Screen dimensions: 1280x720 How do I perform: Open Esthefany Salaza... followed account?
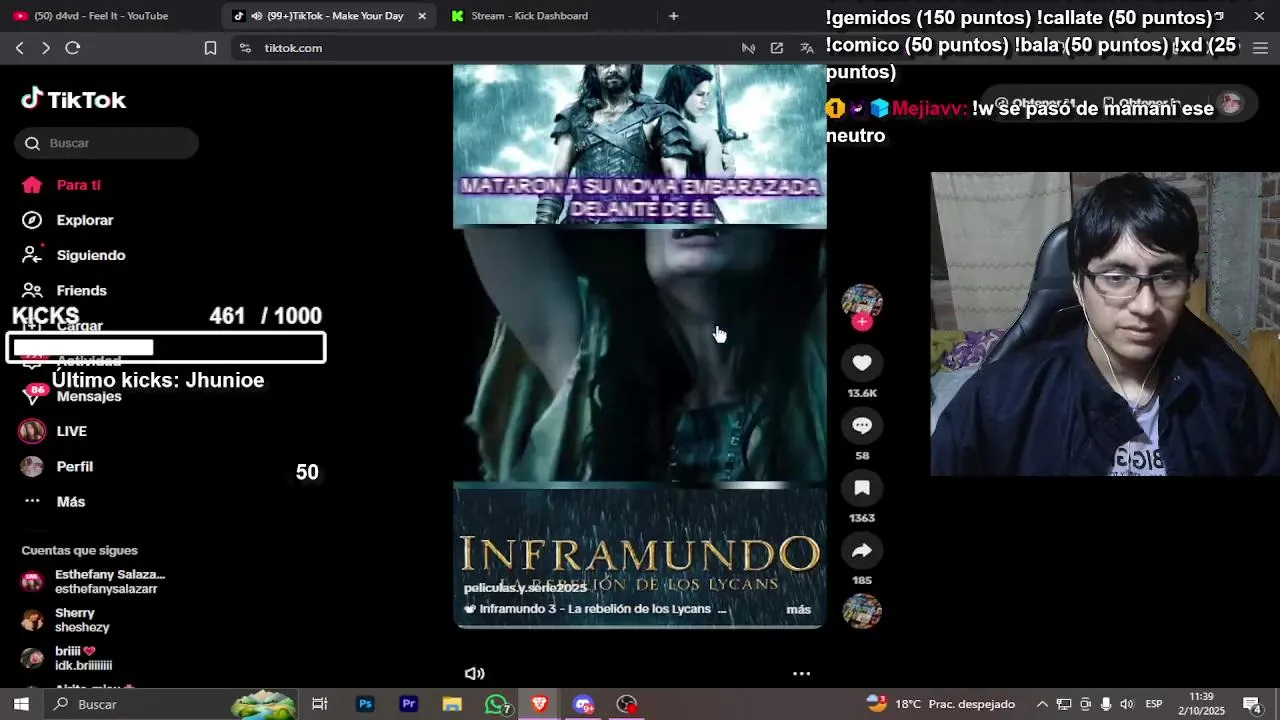[x=93, y=582]
